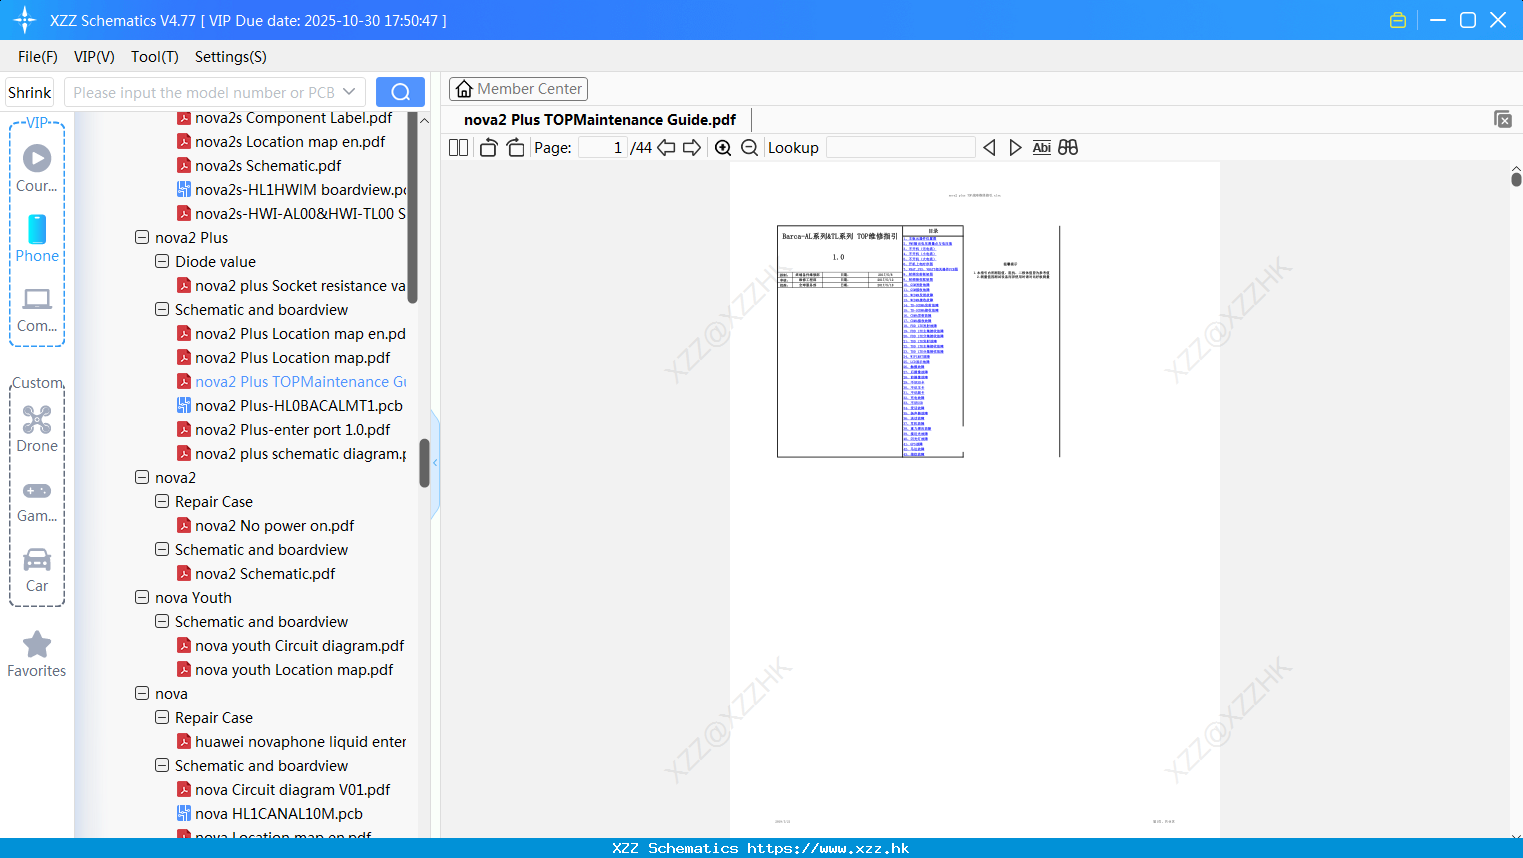
Task: Open nova2s Location map en.pdf
Action: pyautogui.click(x=290, y=142)
